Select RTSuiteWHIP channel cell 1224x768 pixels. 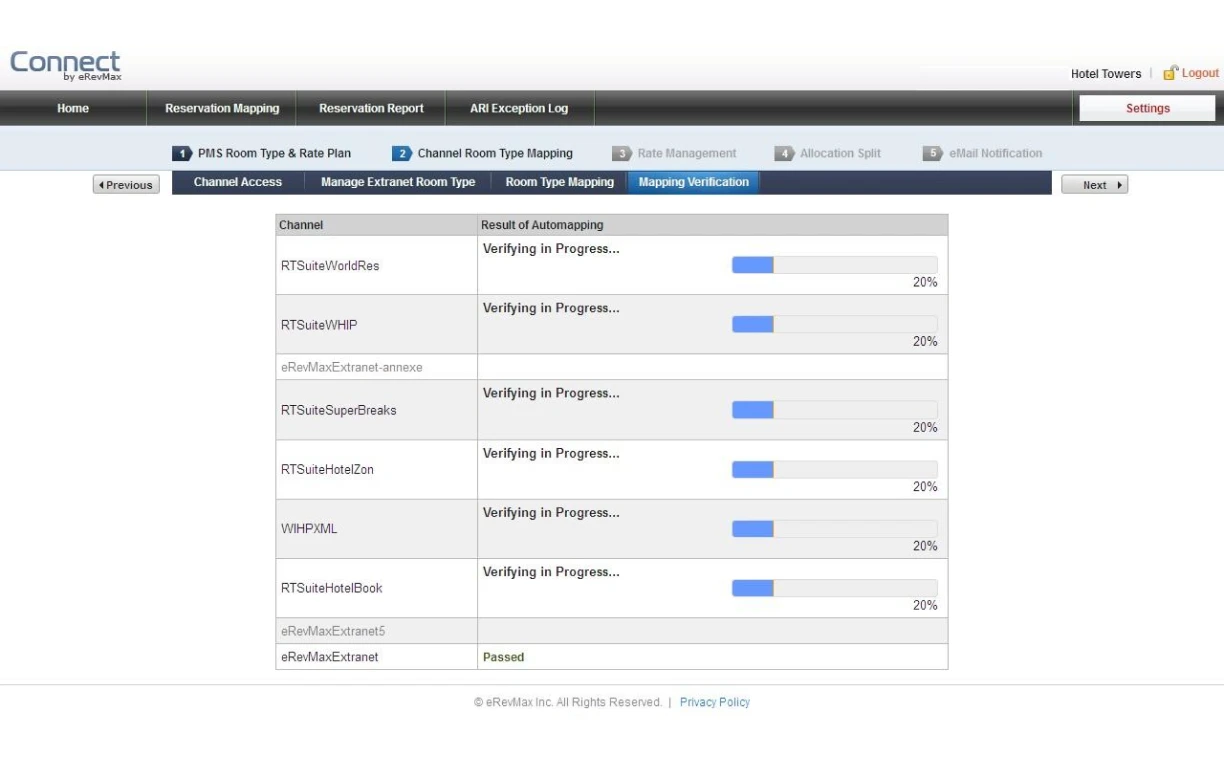click(x=377, y=325)
